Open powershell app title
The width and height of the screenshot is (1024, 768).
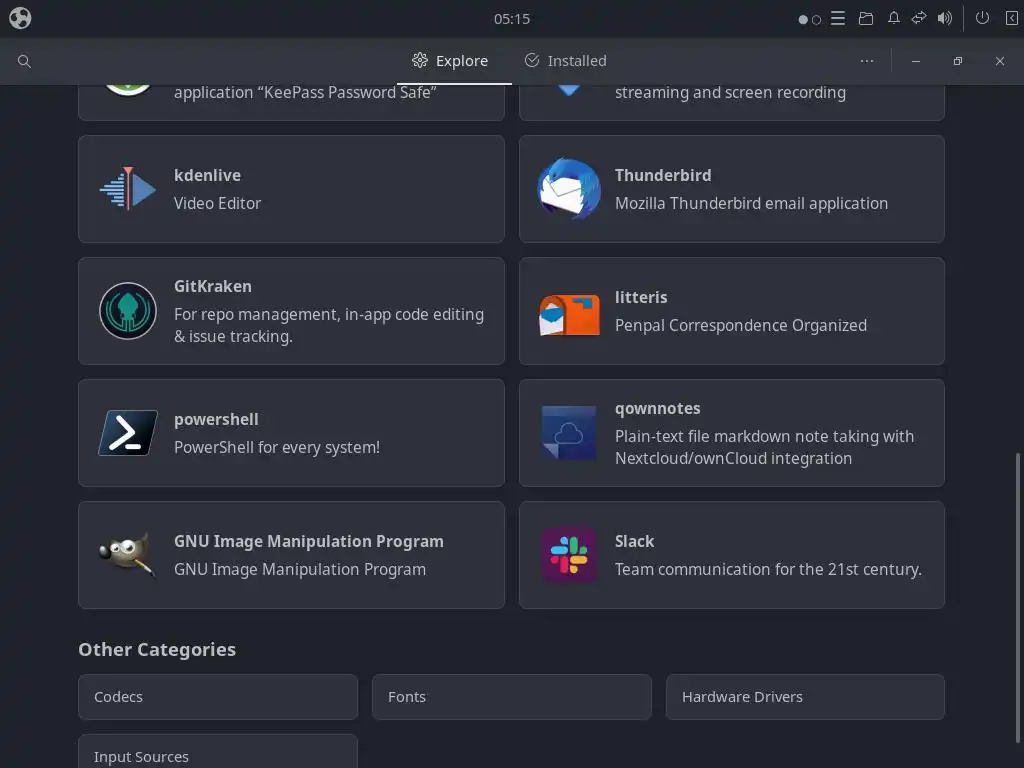[216, 419]
